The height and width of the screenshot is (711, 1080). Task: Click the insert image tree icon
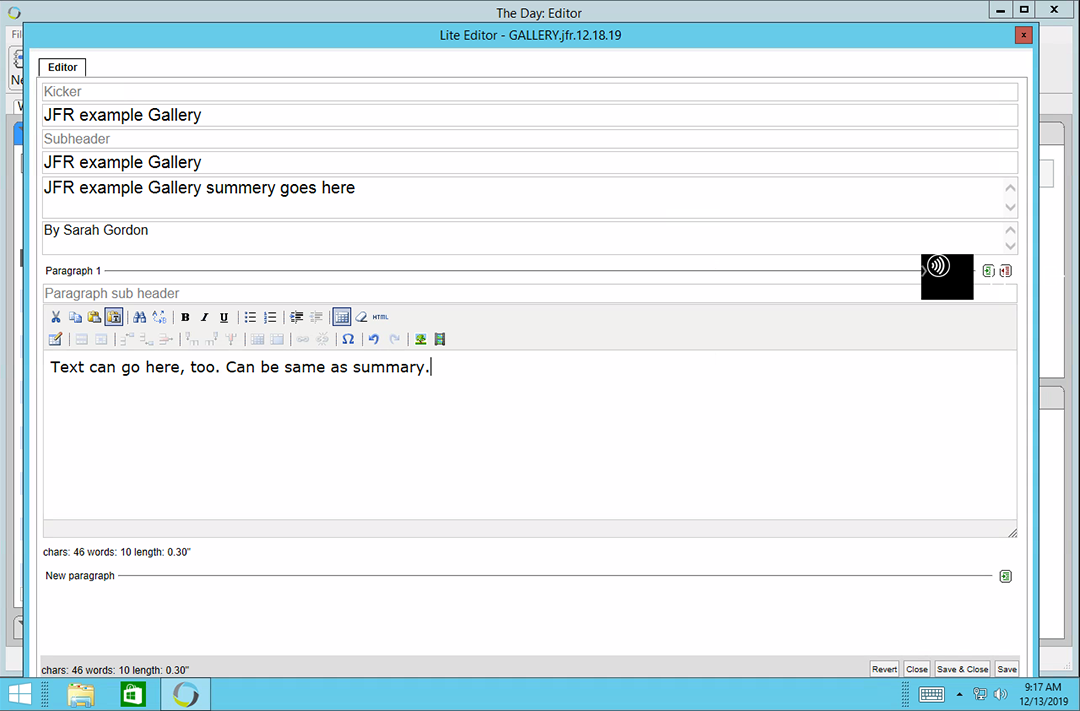pos(420,339)
